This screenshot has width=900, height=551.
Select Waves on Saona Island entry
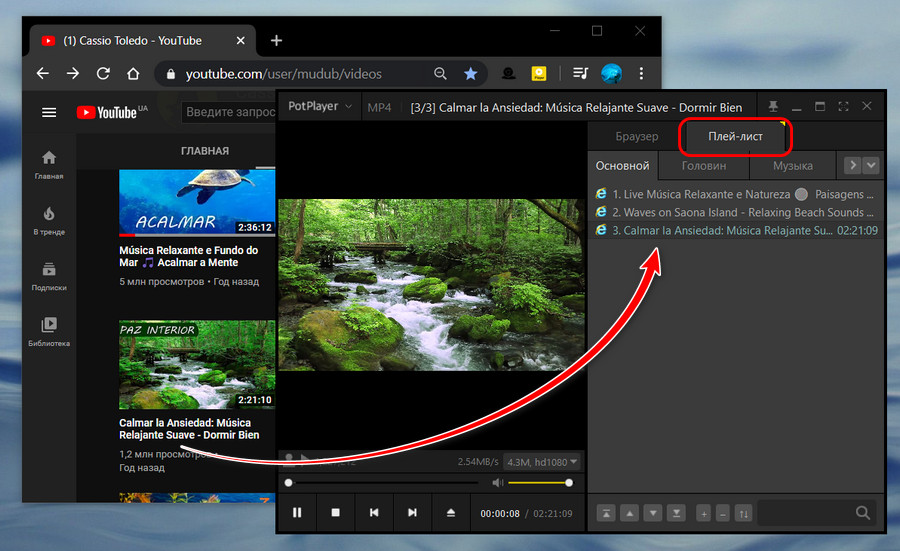point(736,212)
